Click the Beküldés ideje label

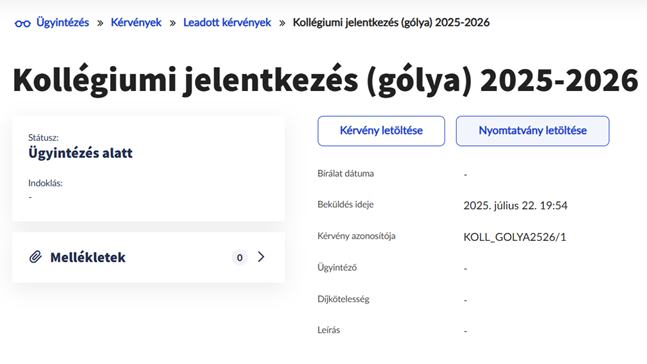point(345,205)
